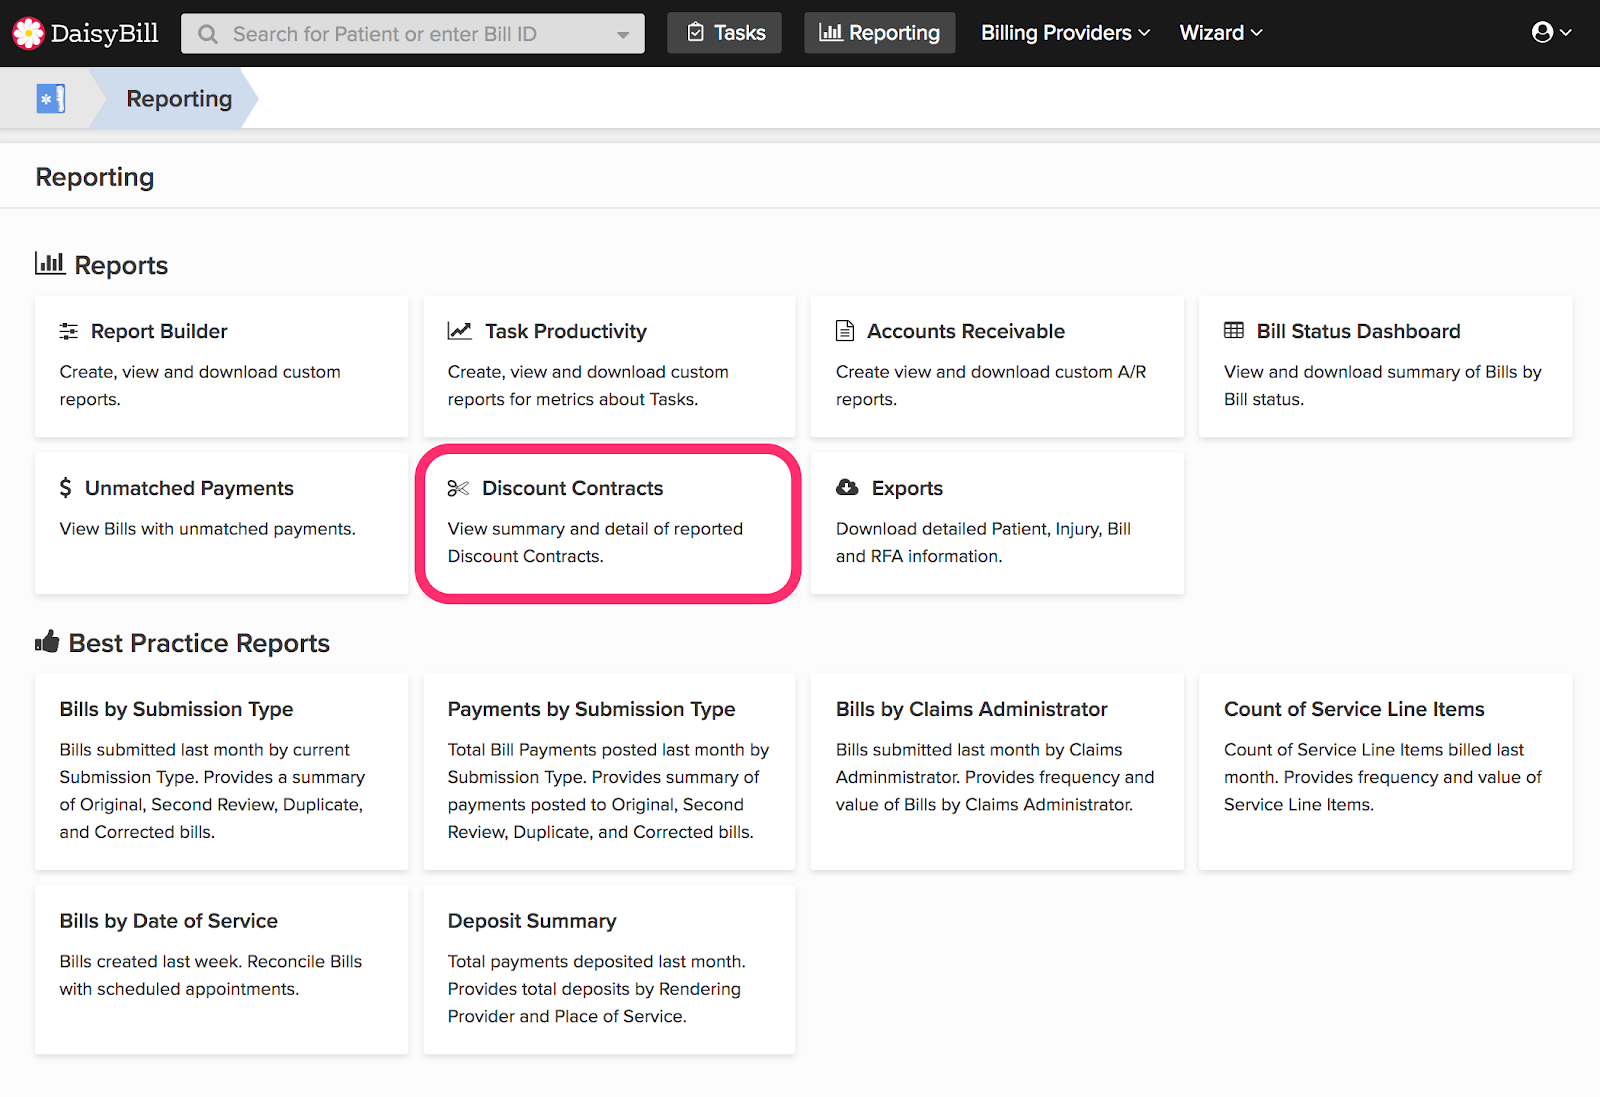
Task: Open the Reporting nav button
Action: [x=879, y=33]
